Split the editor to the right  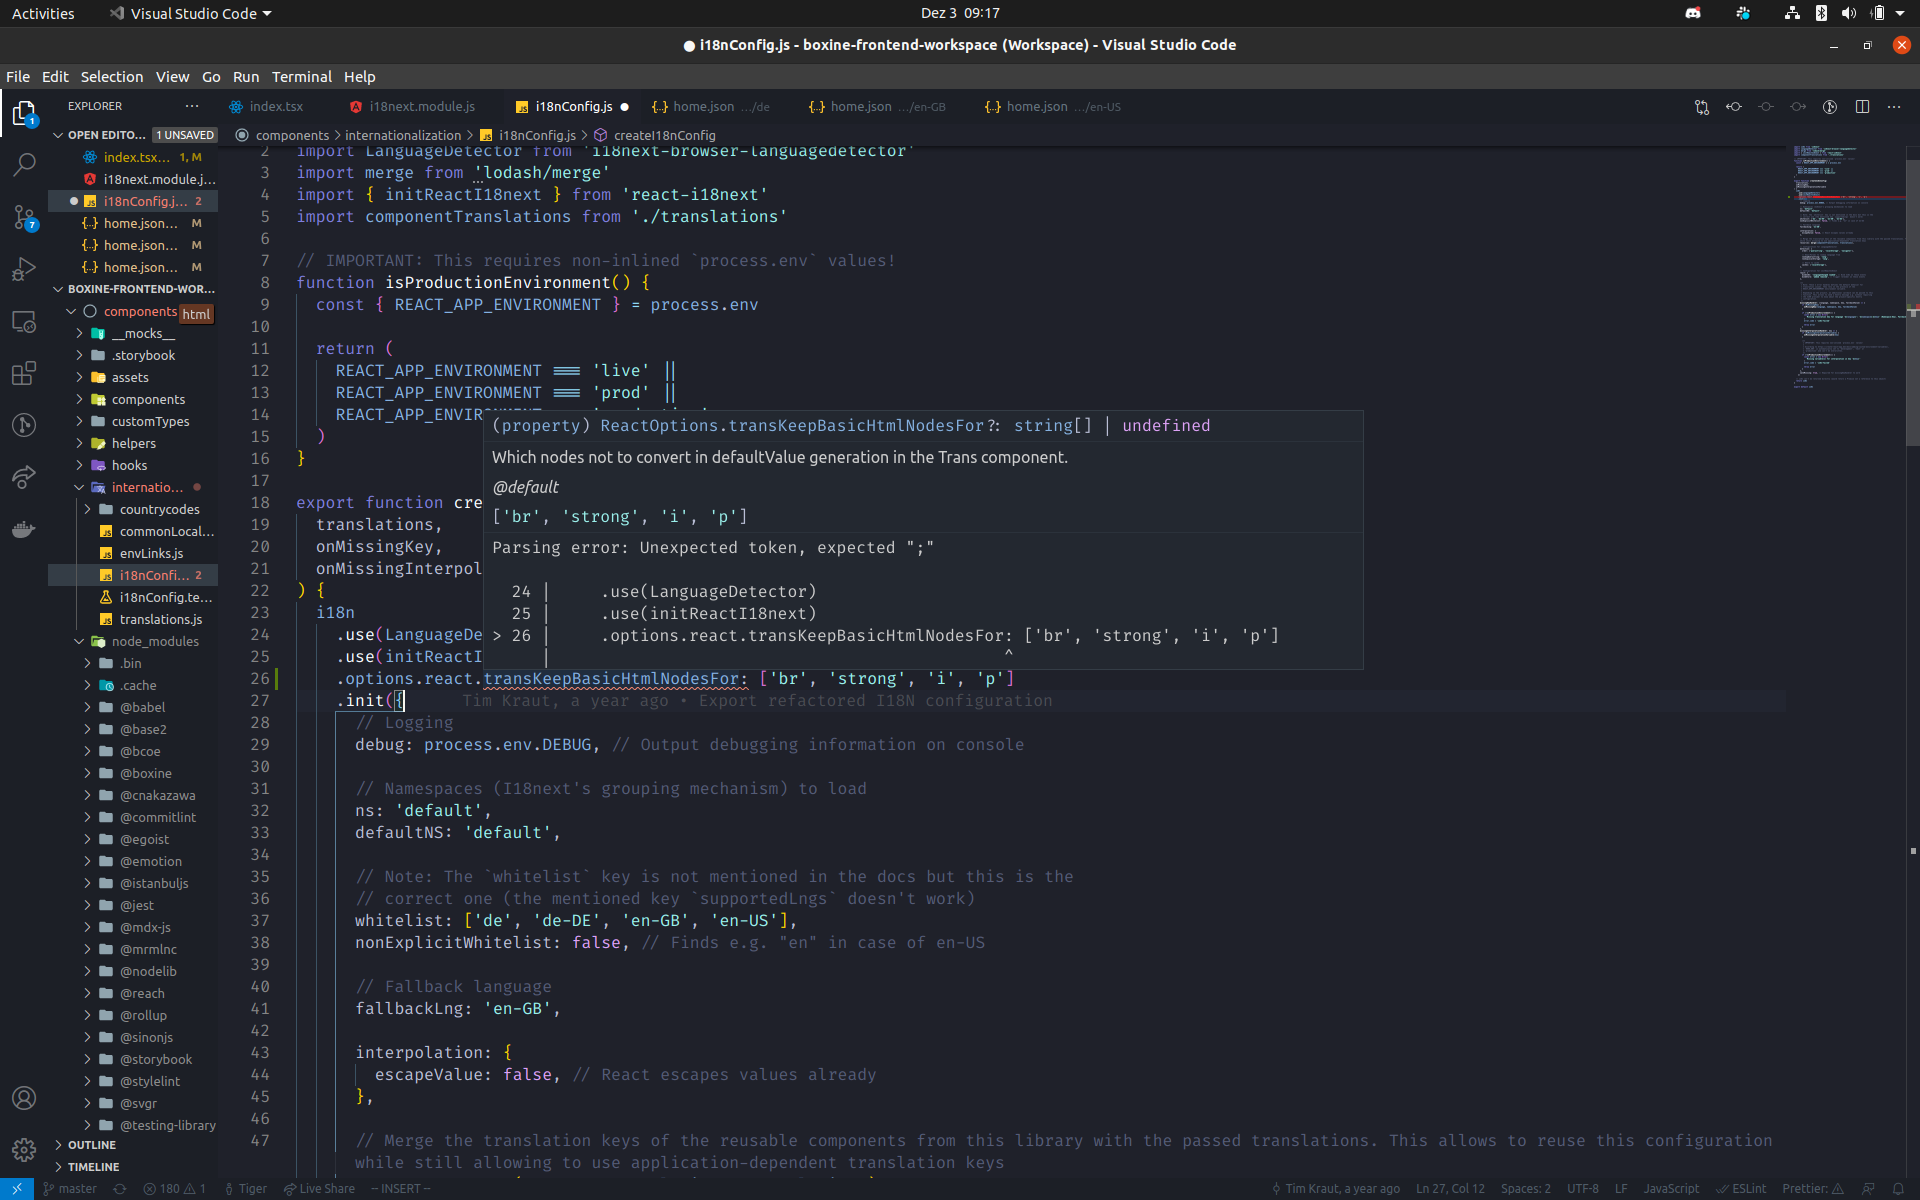pos(1862,107)
